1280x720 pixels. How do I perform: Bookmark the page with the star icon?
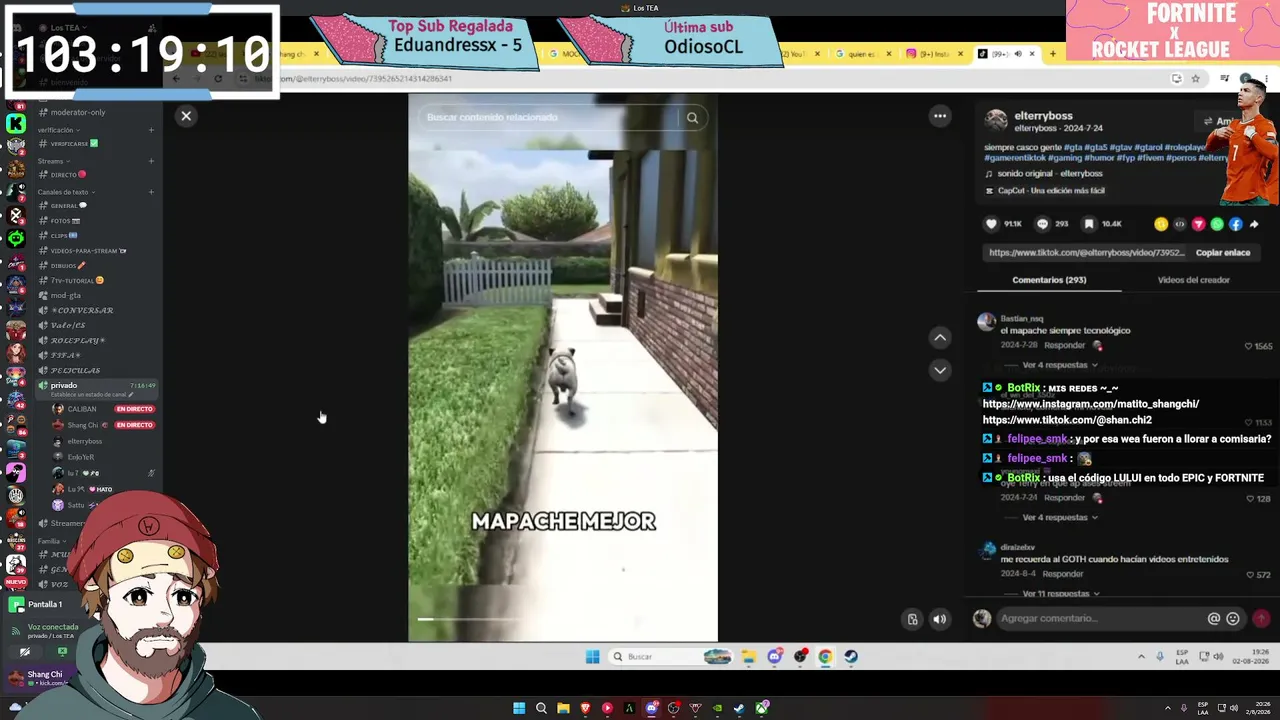coord(1195,79)
